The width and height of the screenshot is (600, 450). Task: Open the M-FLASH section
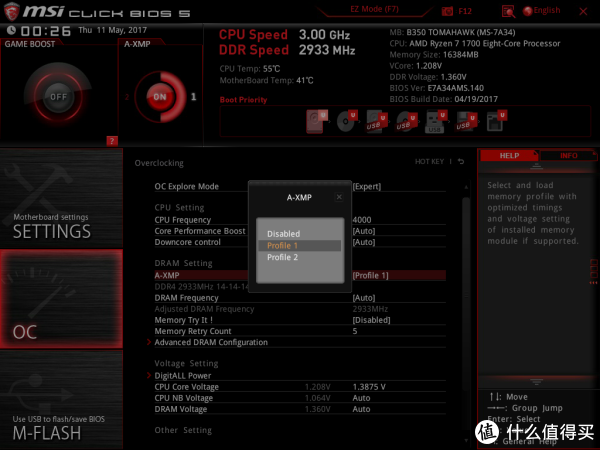[x=61, y=399]
